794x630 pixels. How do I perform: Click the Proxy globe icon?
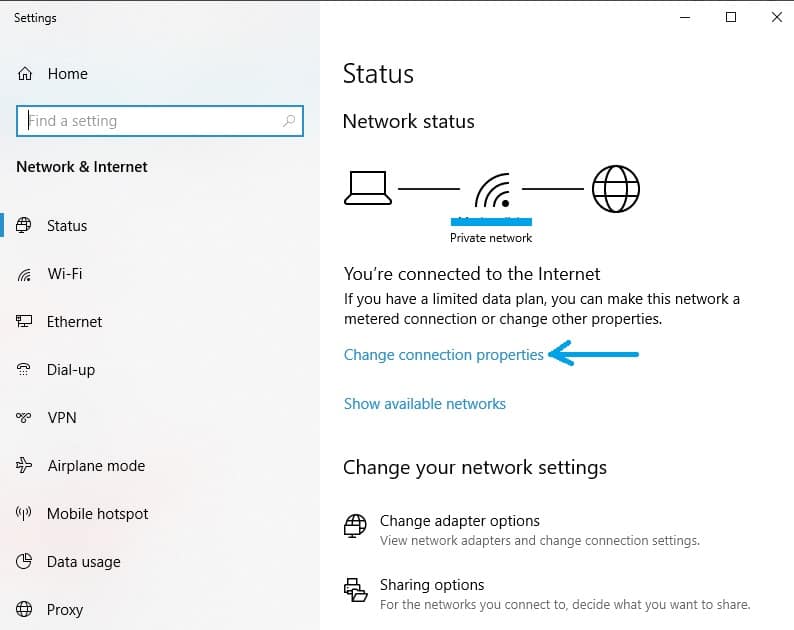point(25,610)
